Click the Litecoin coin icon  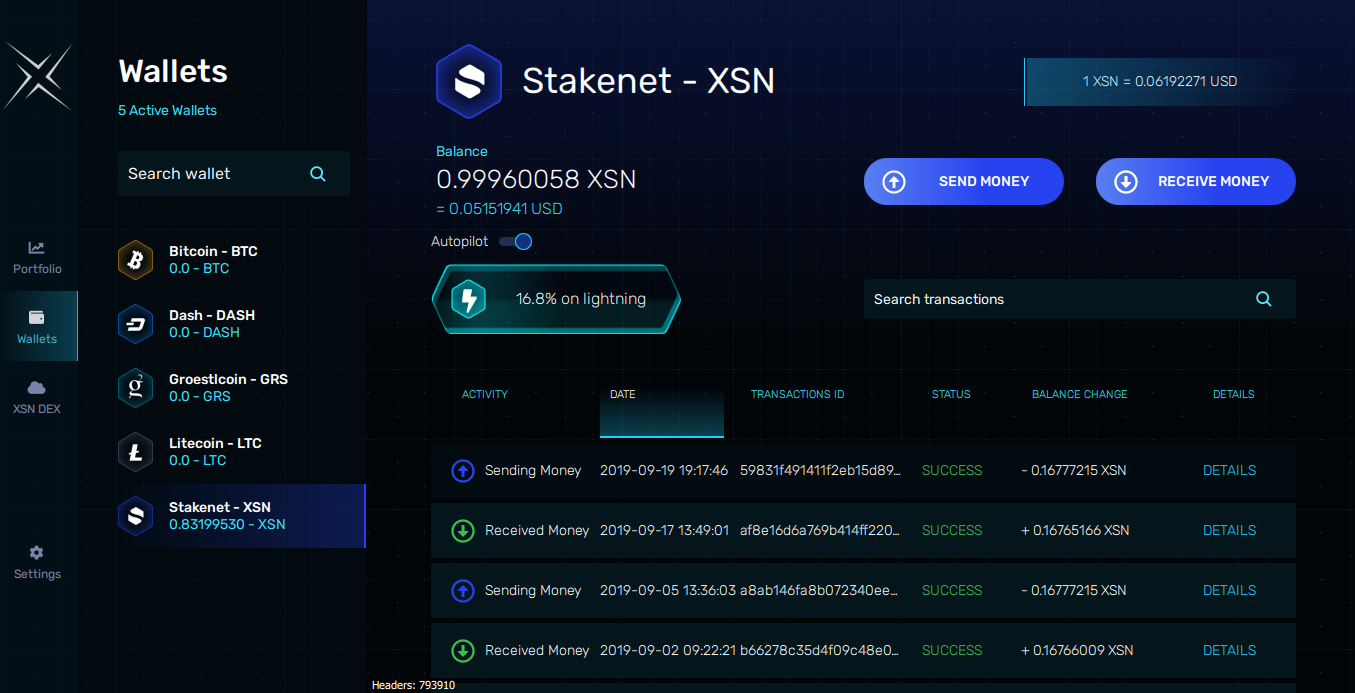(x=135, y=452)
